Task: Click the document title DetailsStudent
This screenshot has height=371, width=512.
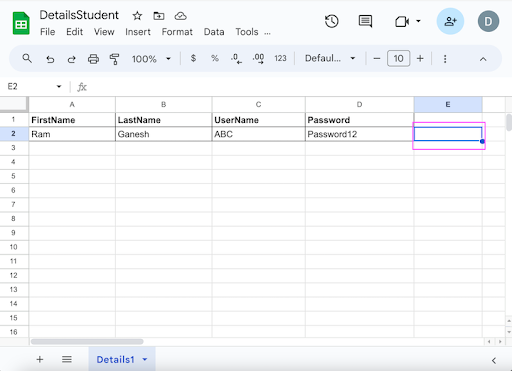Action: [79, 15]
